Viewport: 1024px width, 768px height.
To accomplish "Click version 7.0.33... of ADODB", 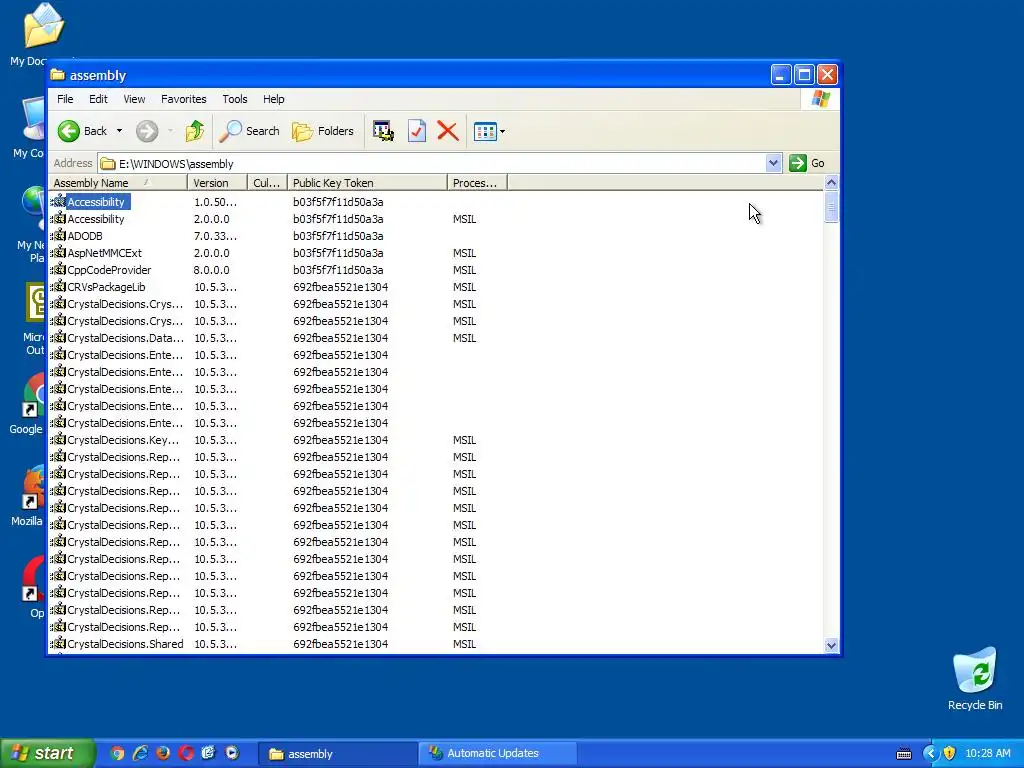I will tap(216, 236).
